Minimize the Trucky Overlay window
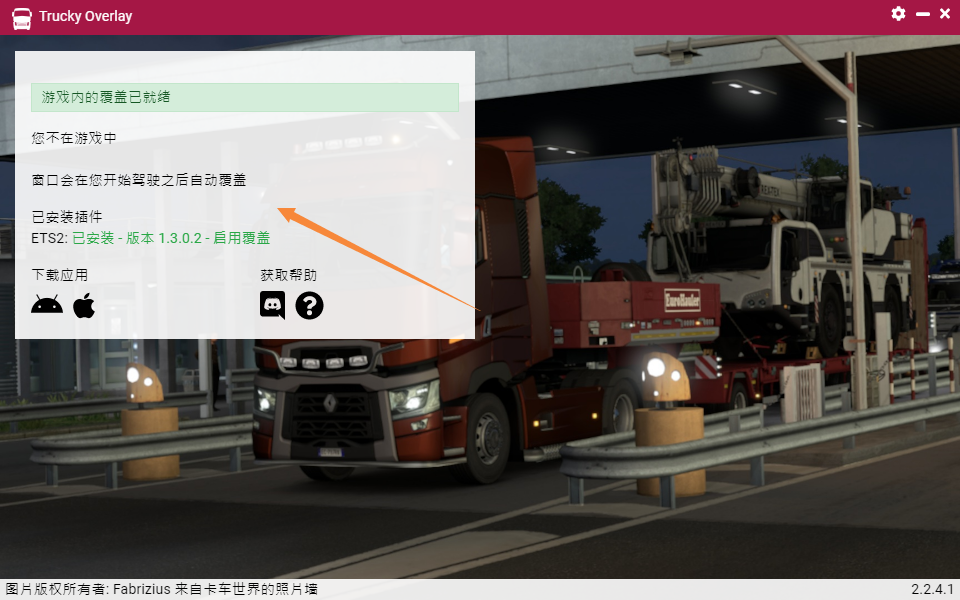This screenshot has height=600, width=960. tap(923, 14)
